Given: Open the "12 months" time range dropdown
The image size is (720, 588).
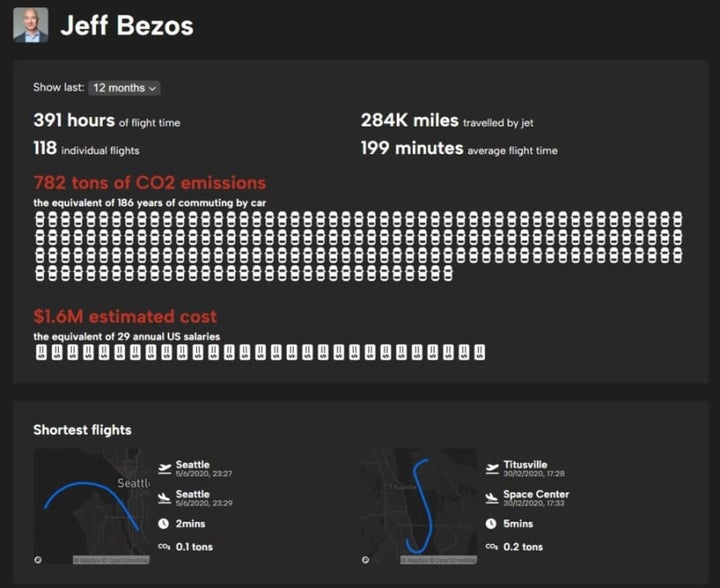Looking at the screenshot, I should click(124, 88).
